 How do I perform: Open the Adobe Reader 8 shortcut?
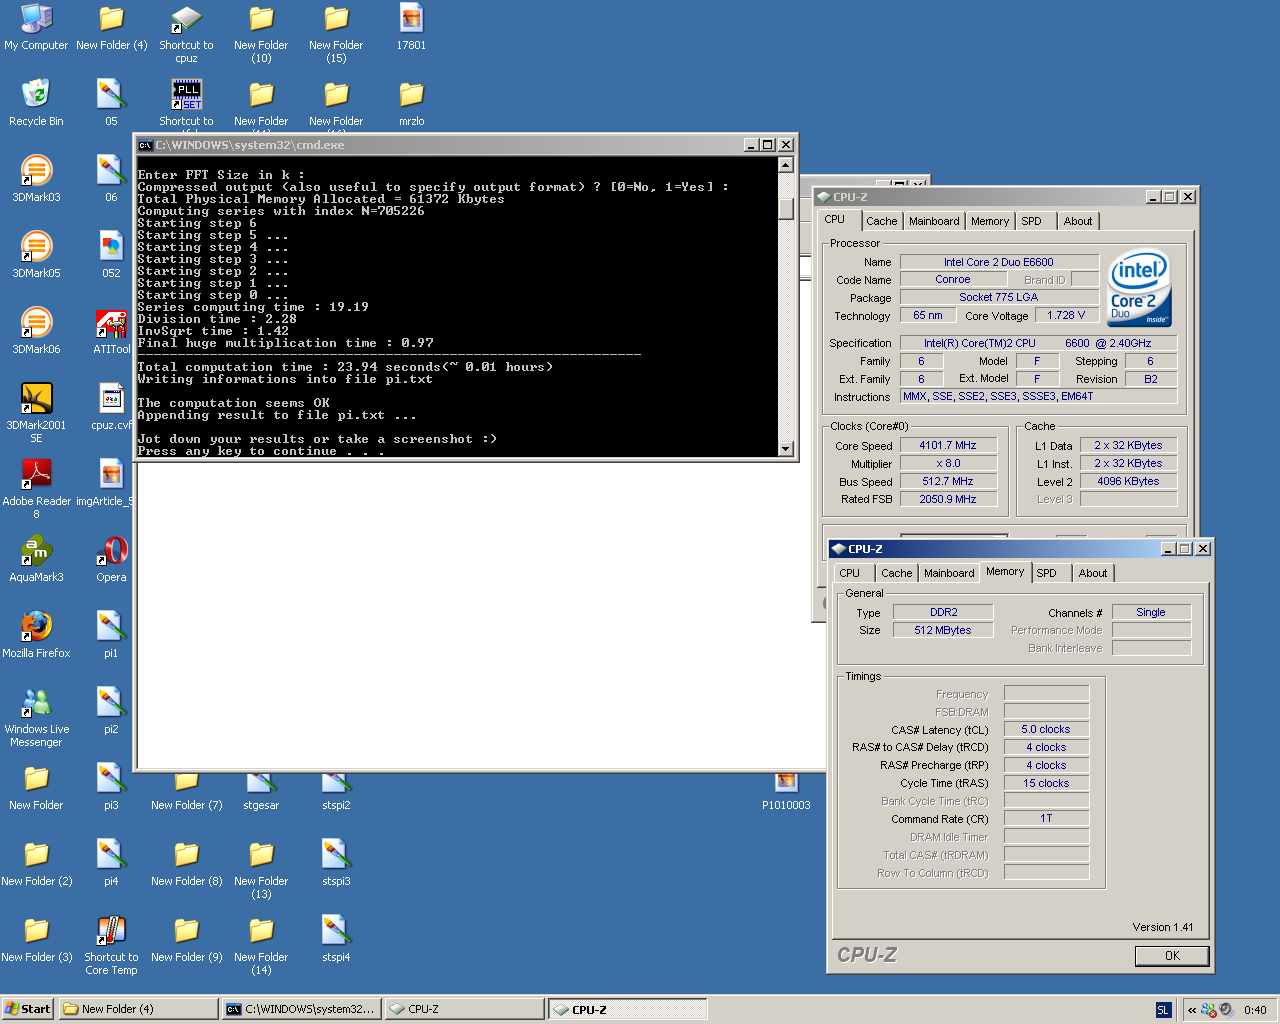pos(36,489)
